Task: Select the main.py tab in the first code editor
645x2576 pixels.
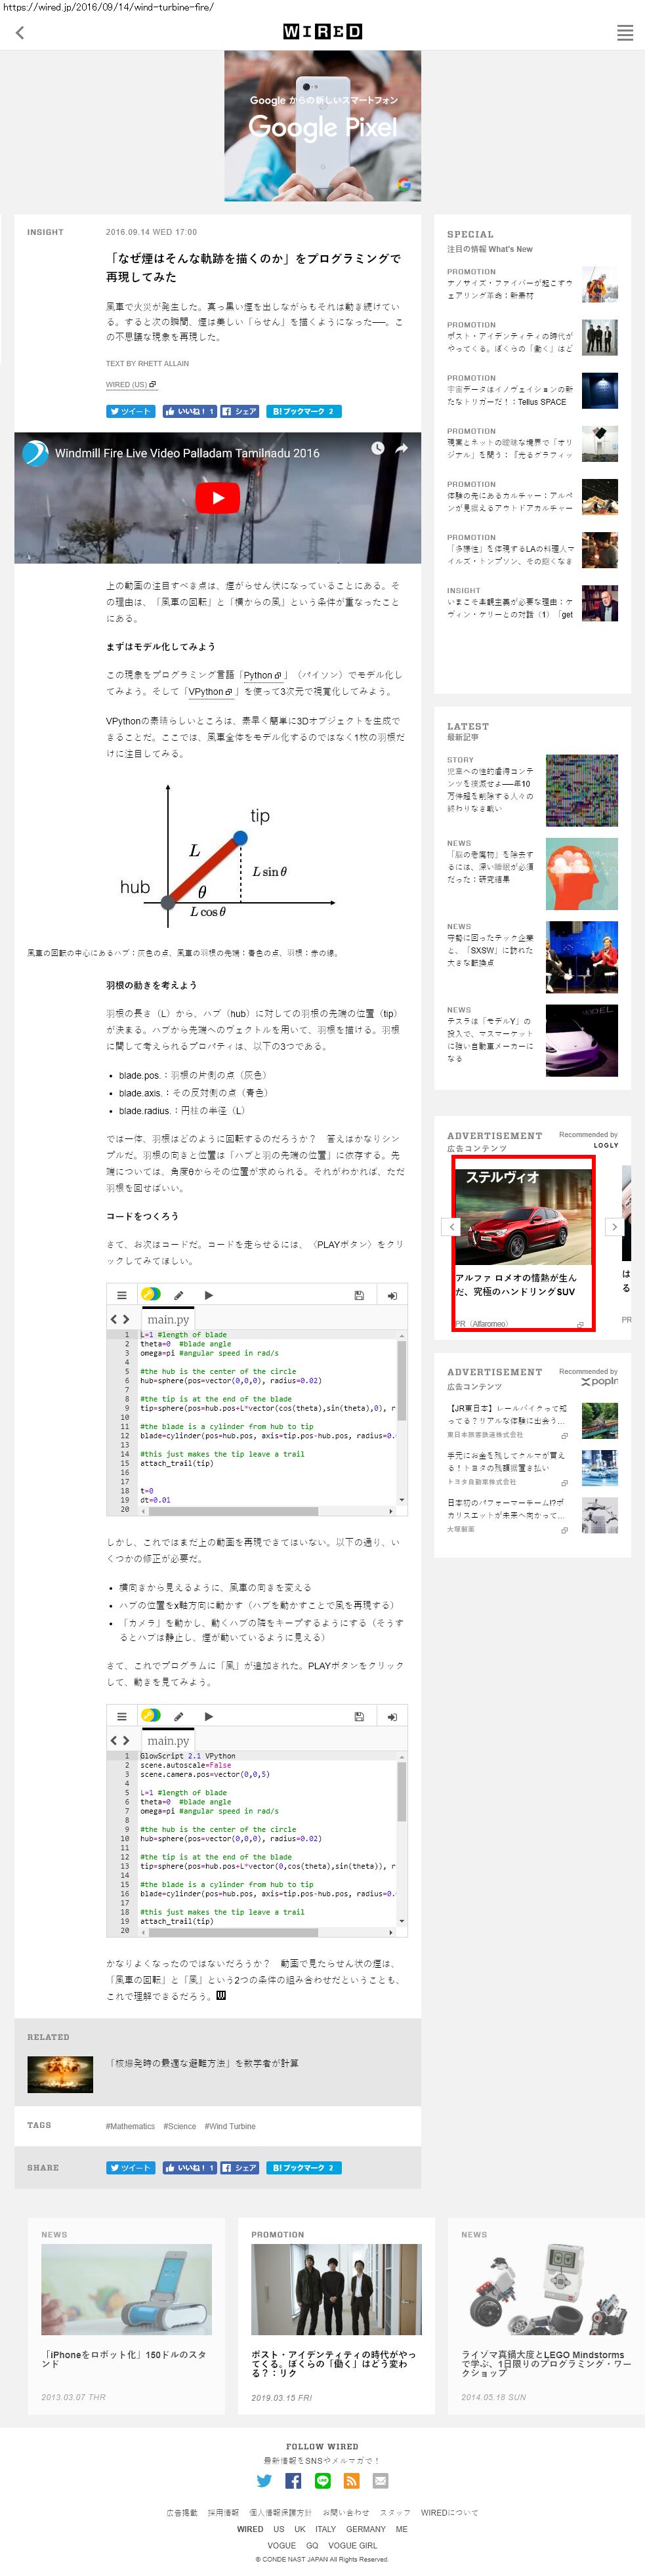Action: 168,1319
